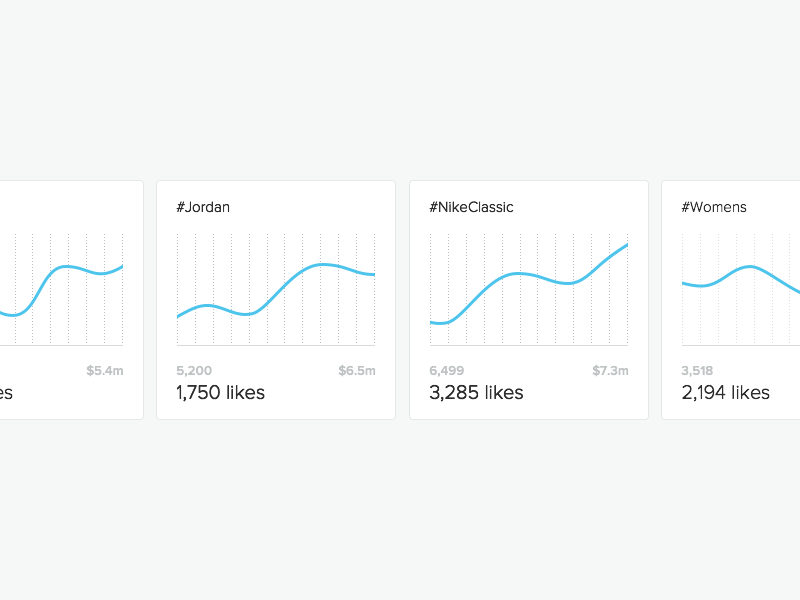Click the rising endpoint of the #NikeClassic chart
The width and height of the screenshot is (800, 600).
point(629,244)
